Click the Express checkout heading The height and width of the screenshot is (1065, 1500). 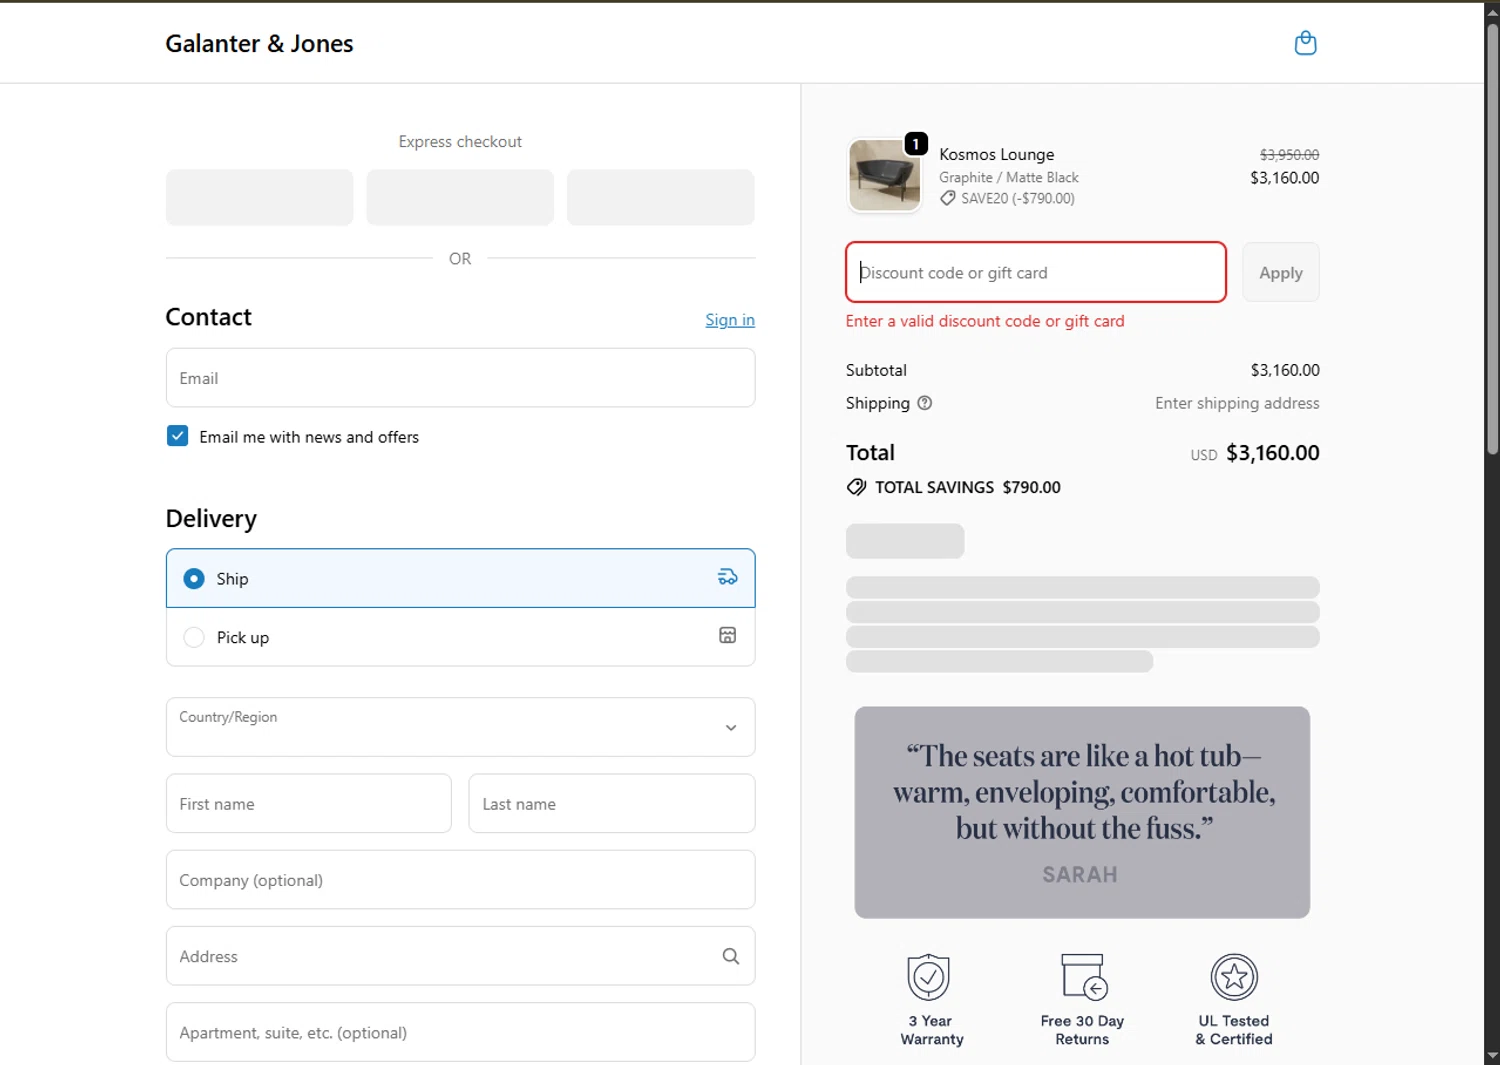460,142
